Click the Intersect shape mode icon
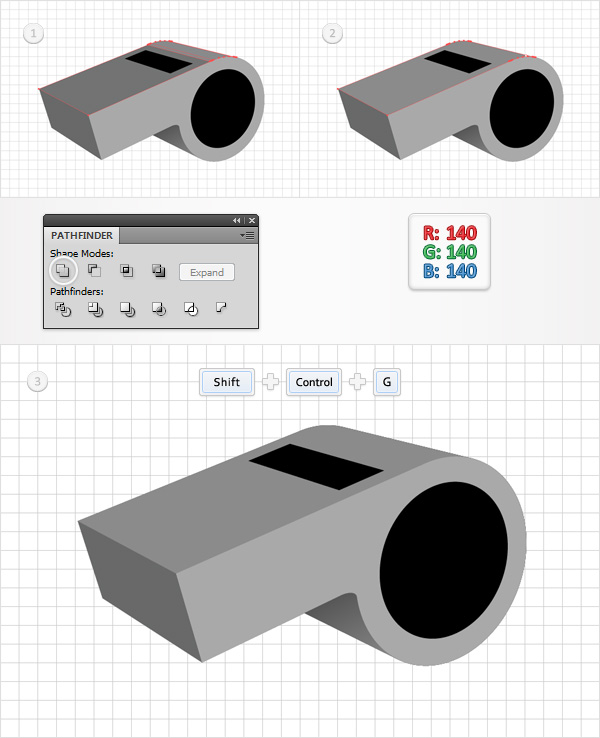 (x=127, y=270)
